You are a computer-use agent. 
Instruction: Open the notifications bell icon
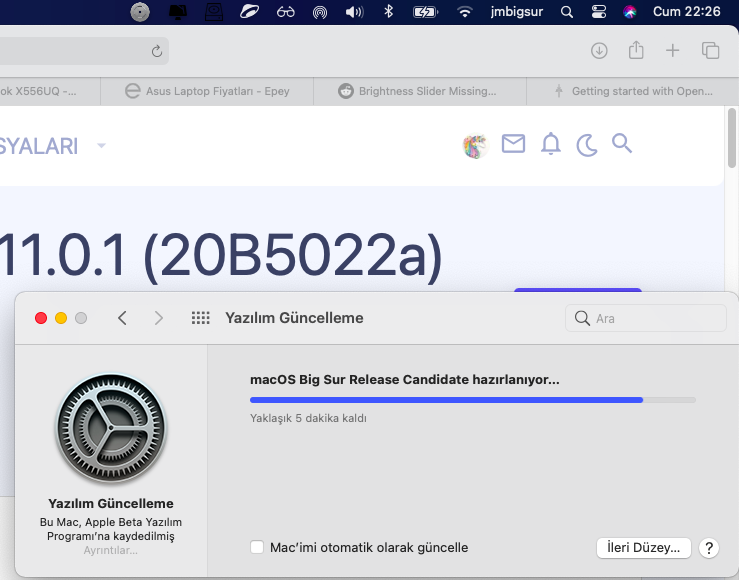click(x=550, y=145)
